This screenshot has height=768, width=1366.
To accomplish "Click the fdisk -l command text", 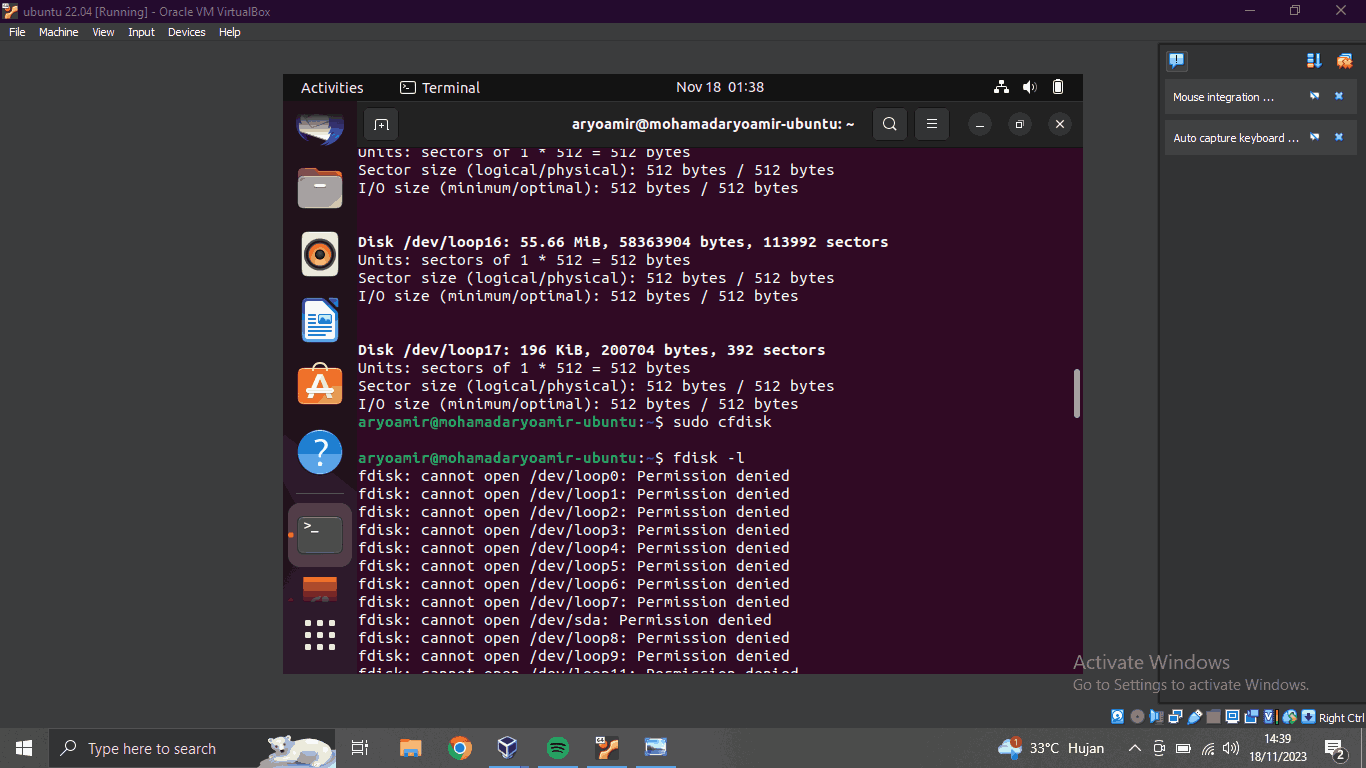I will click(x=708, y=458).
